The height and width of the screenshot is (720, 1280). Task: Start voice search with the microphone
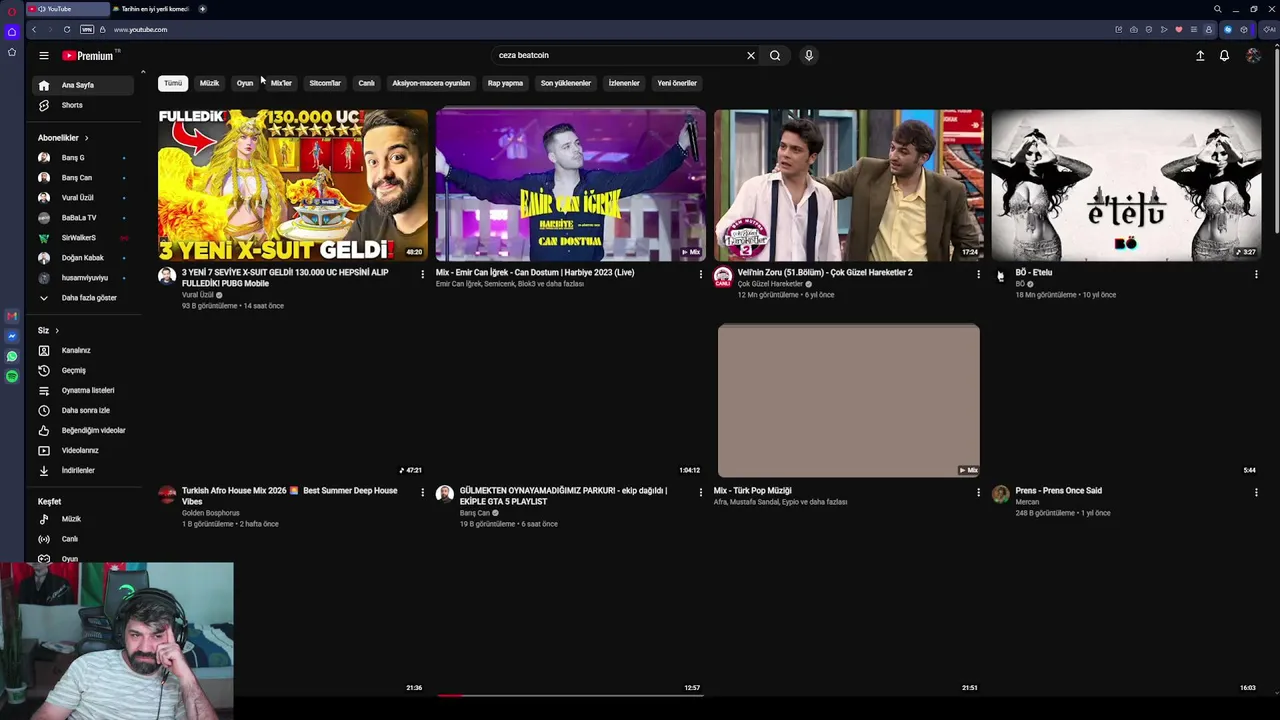[809, 56]
